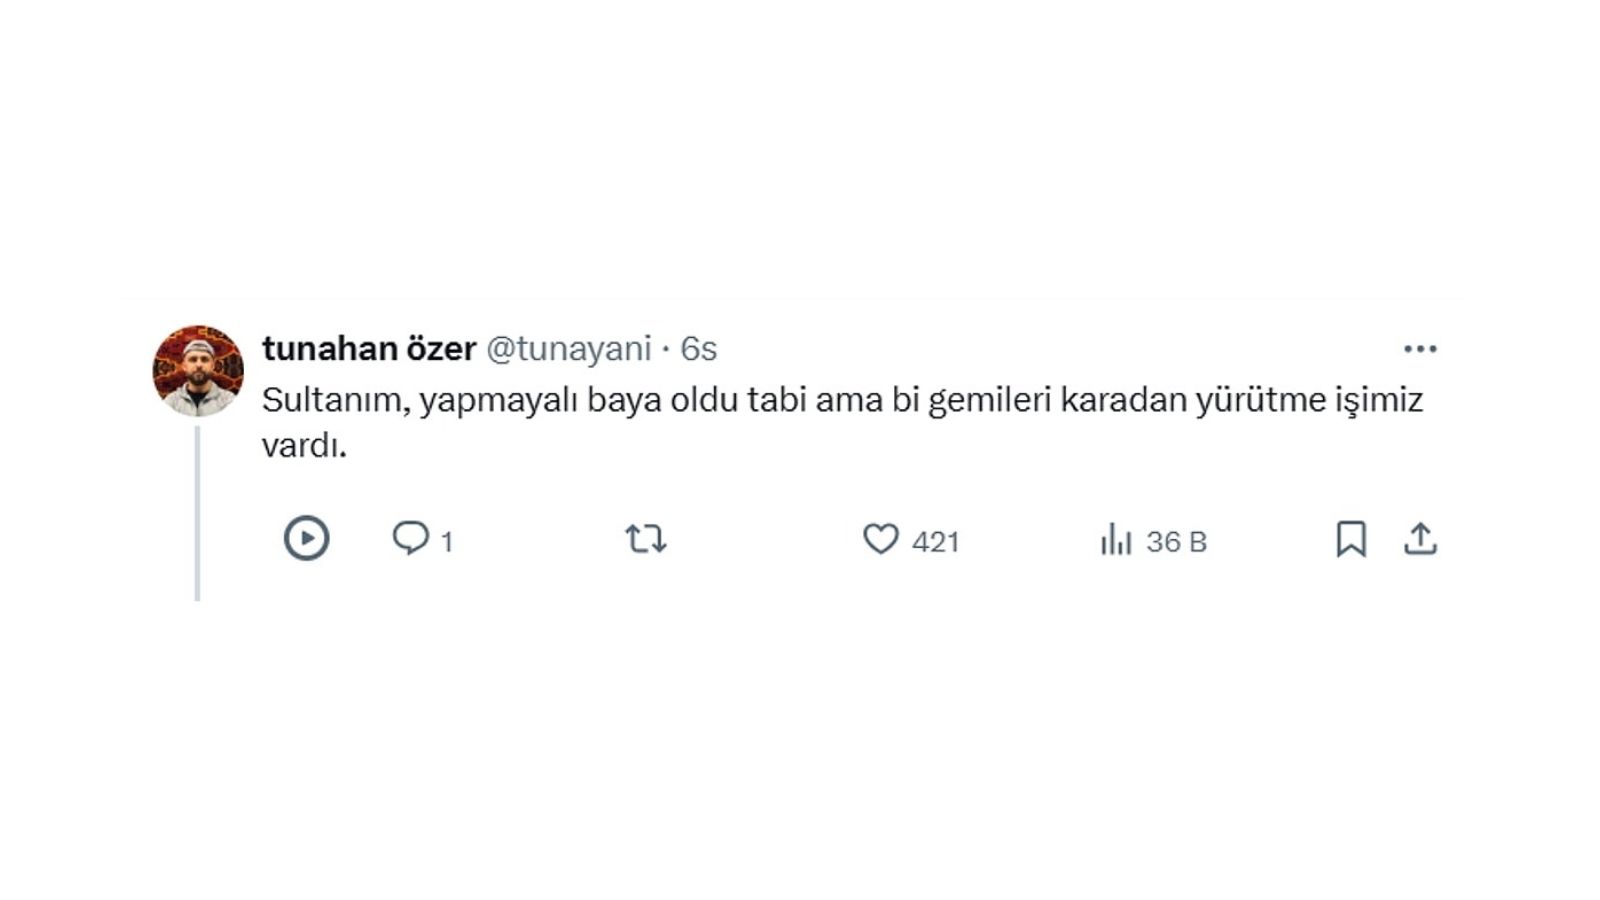Viewport: 1600px width, 900px height.
Task: Share the tweet using the upload arrow icon
Action: click(1420, 539)
